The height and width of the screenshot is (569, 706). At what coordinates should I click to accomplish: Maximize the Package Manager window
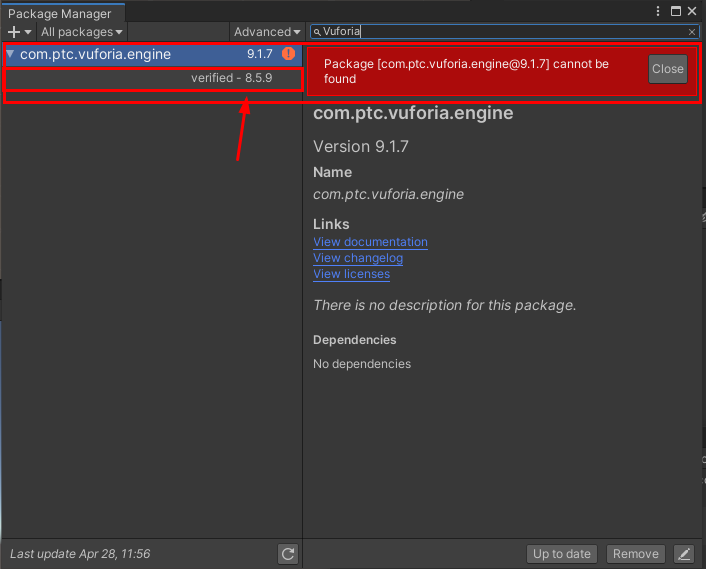click(676, 11)
